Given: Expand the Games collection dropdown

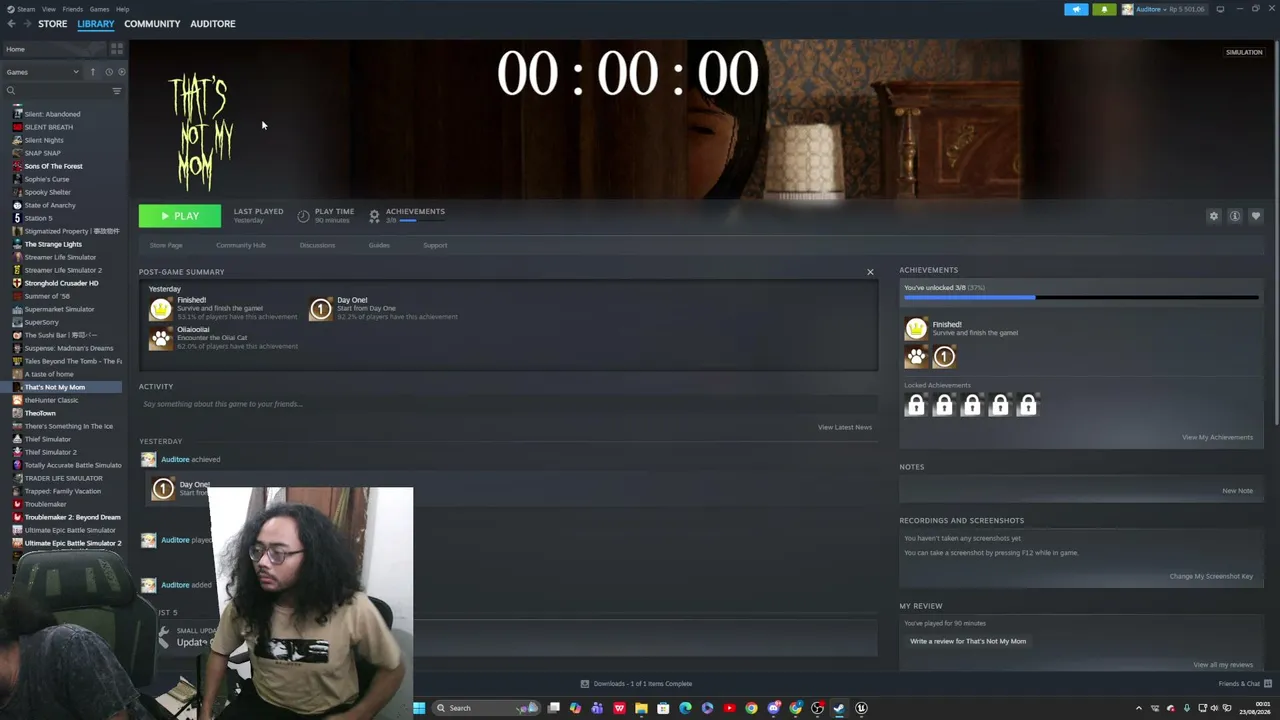Looking at the screenshot, I should [43, 72].
